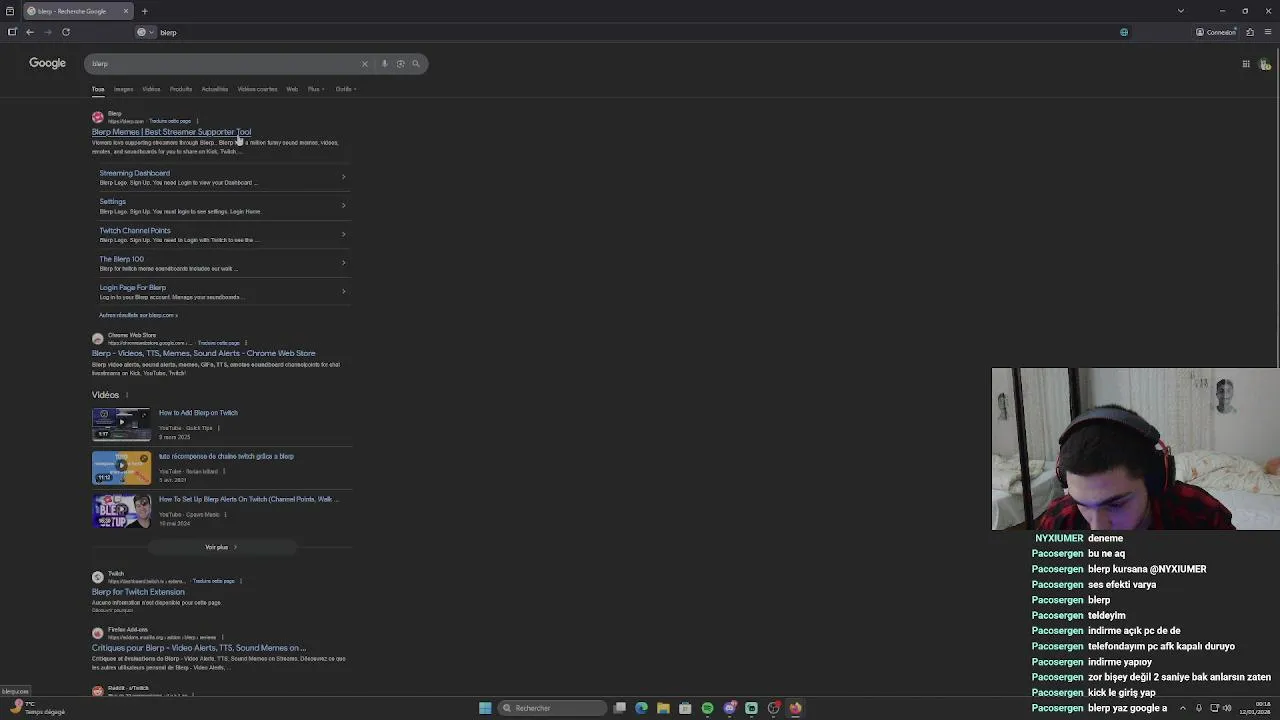
Task: Open File Explorer from taskbar
Action: click(x=663, y=708)
